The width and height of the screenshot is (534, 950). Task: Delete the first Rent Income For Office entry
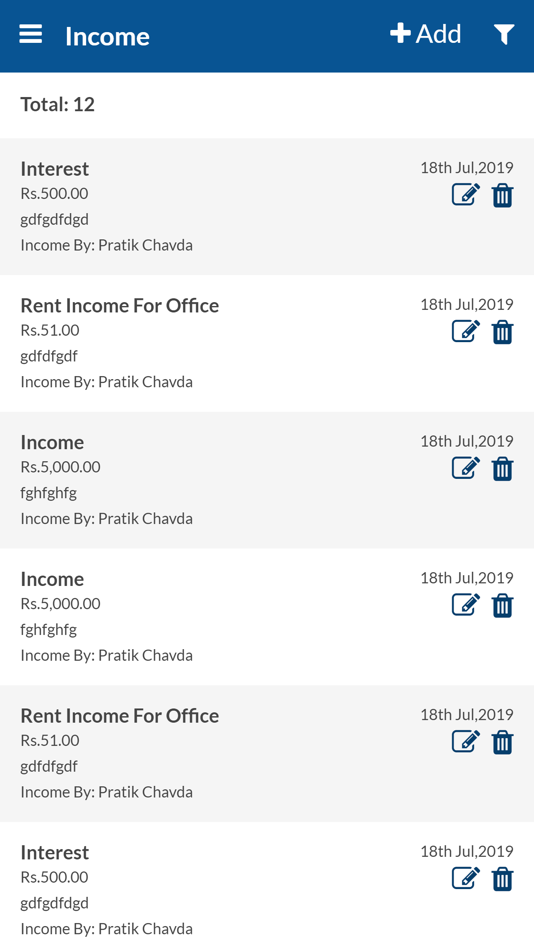pyautogui.click(x=502, y=332)
